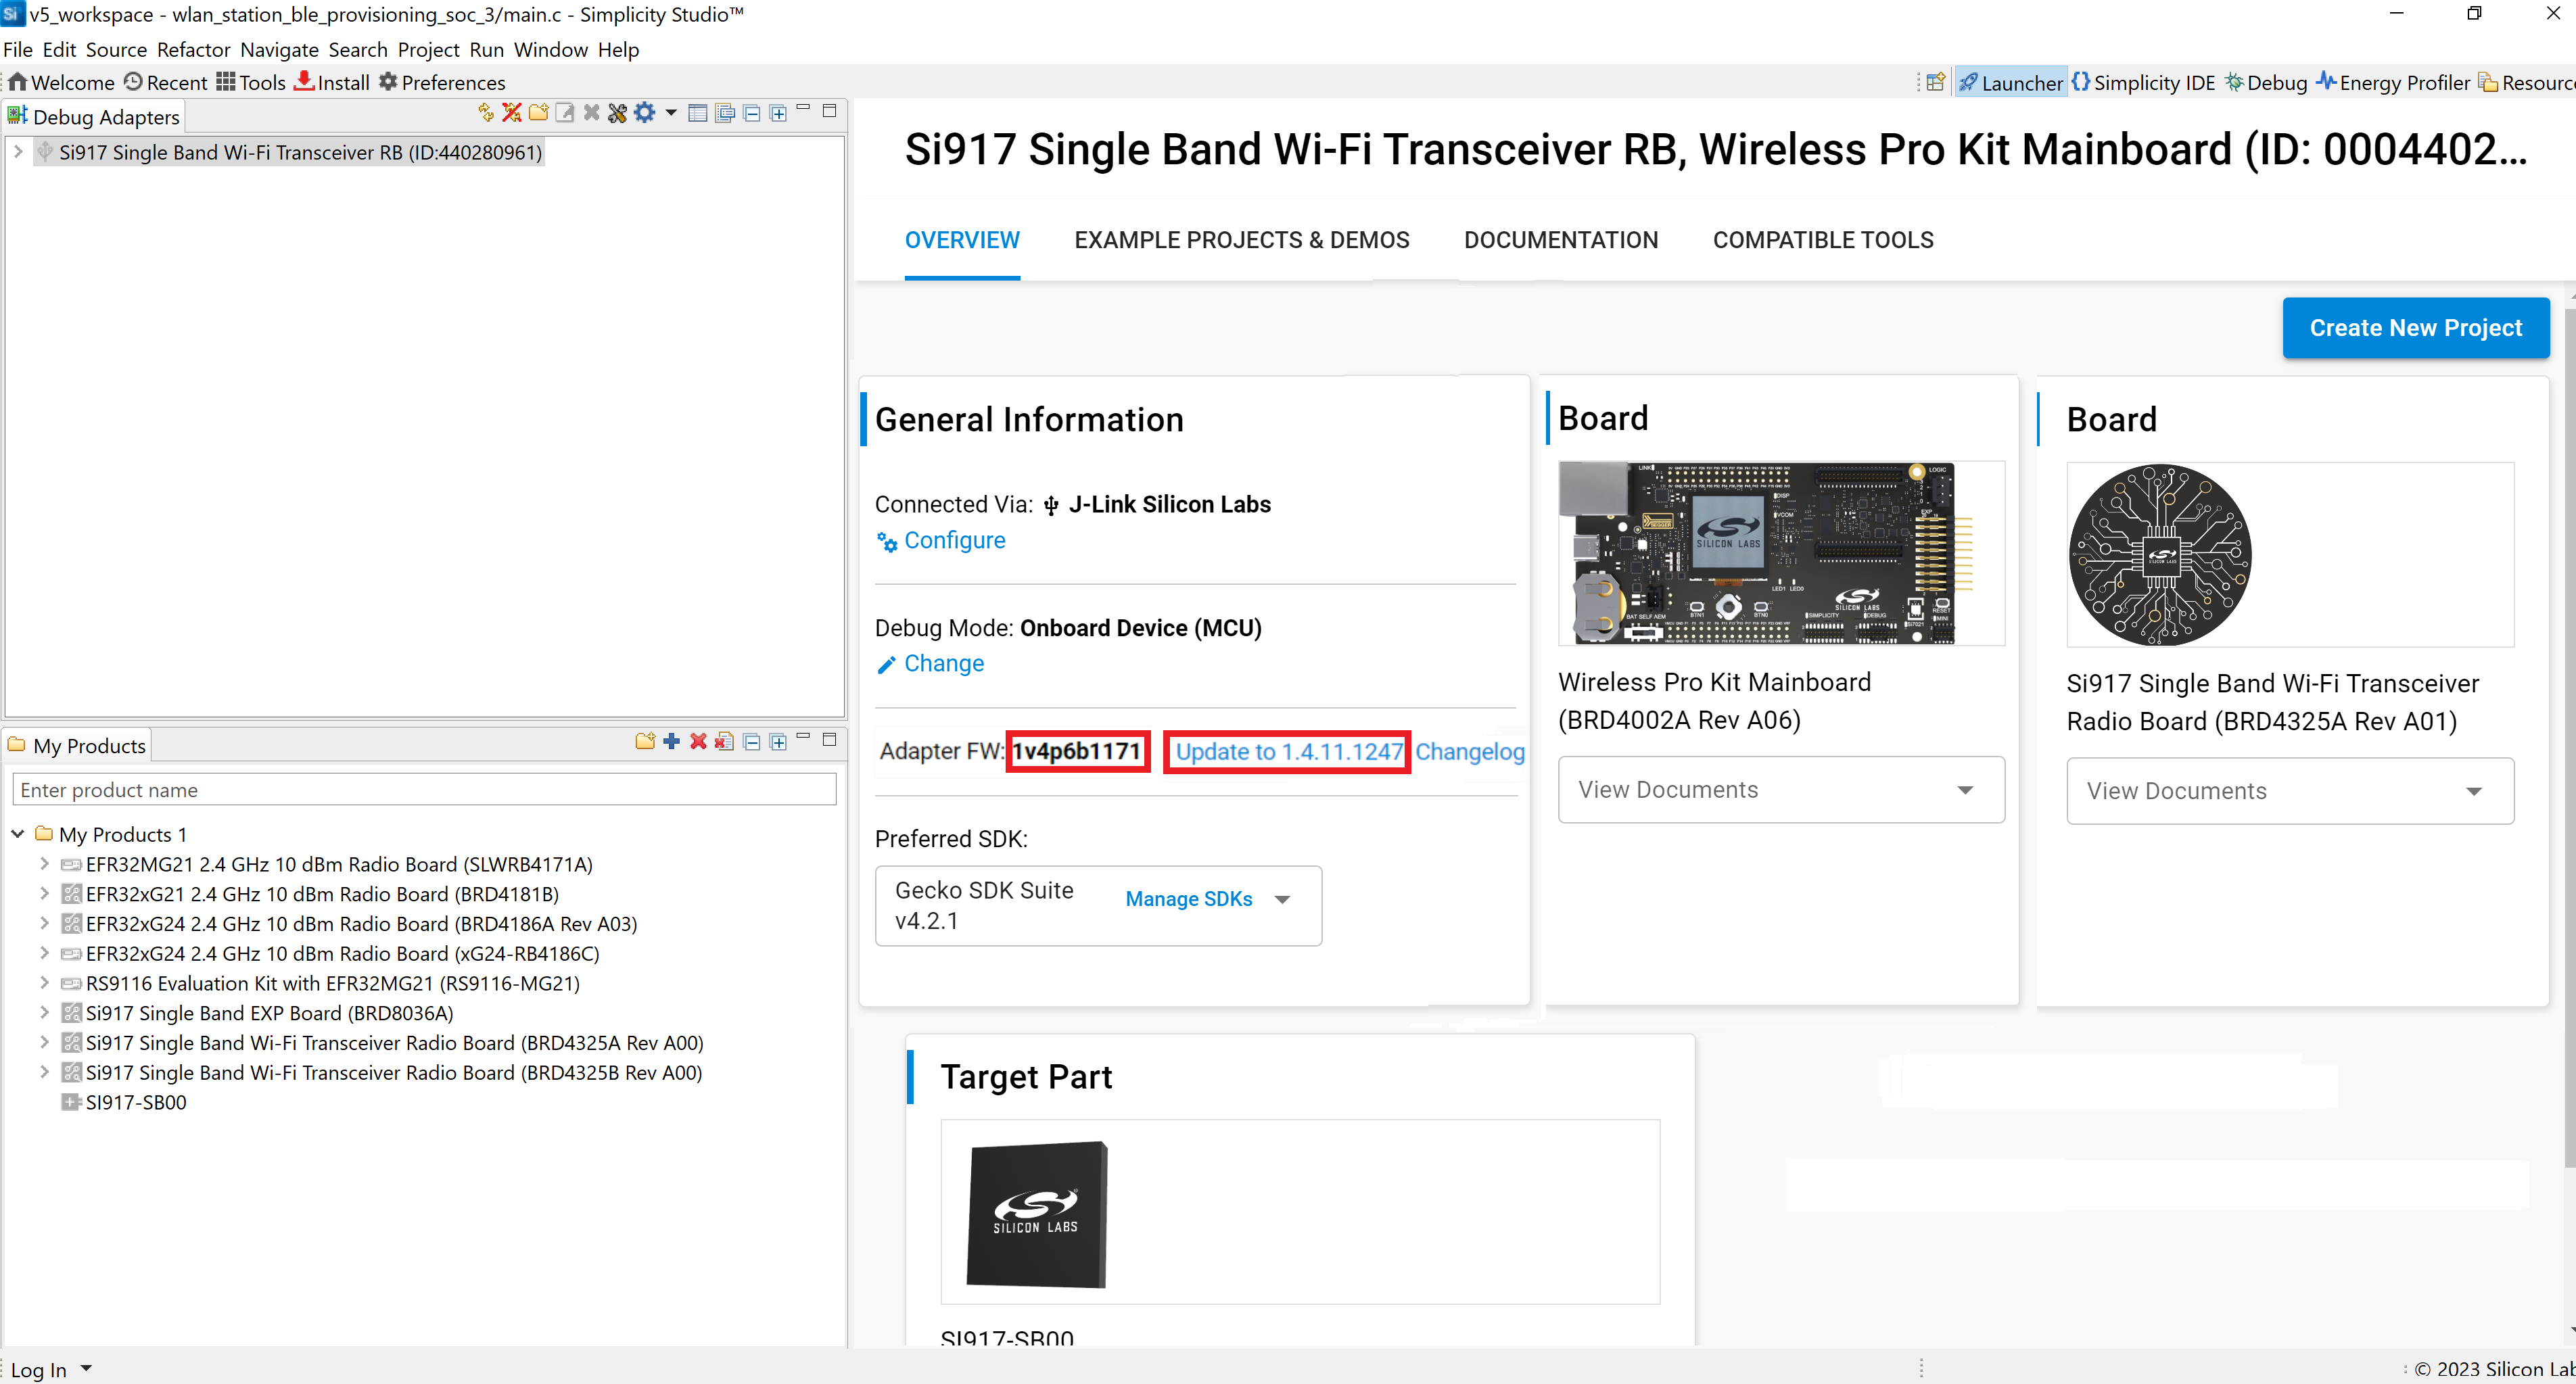Open the Refactor menu
This screenshot has width=2576, height=1384.
point(193,49)
